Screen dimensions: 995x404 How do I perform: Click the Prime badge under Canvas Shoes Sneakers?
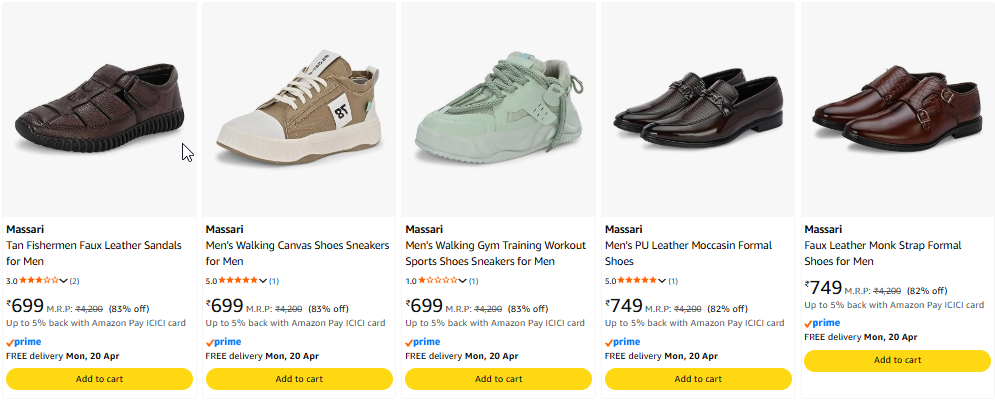tap(223, 342)
